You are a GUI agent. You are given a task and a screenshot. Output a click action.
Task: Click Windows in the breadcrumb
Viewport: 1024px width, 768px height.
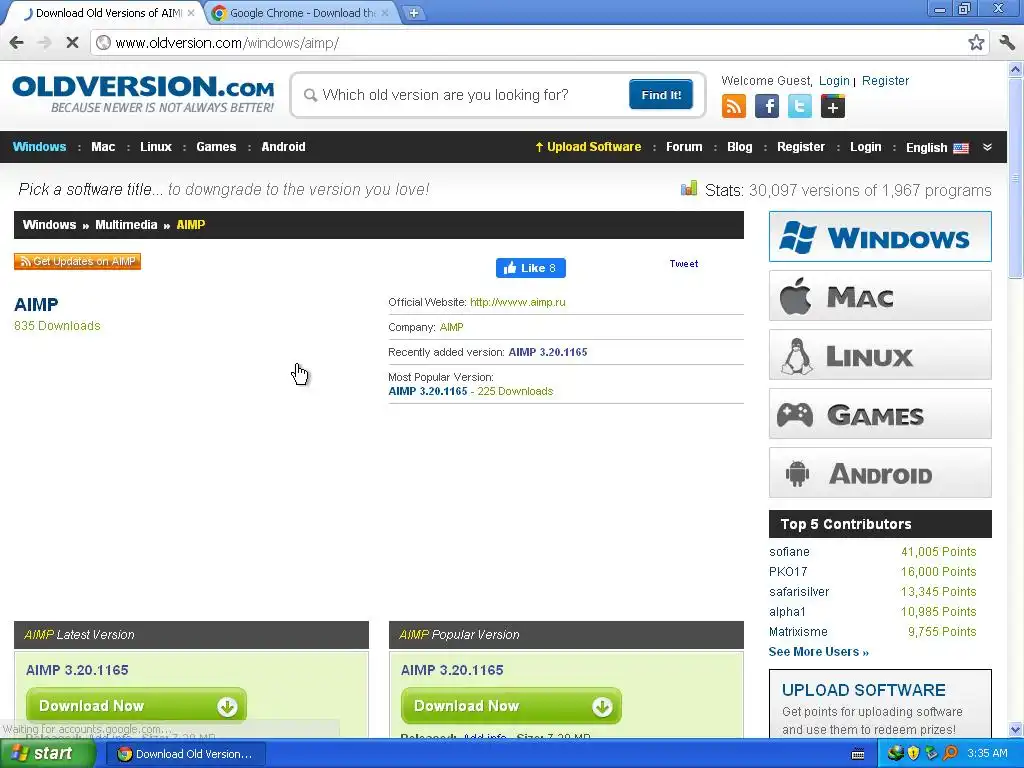click(x=50, y=225)
